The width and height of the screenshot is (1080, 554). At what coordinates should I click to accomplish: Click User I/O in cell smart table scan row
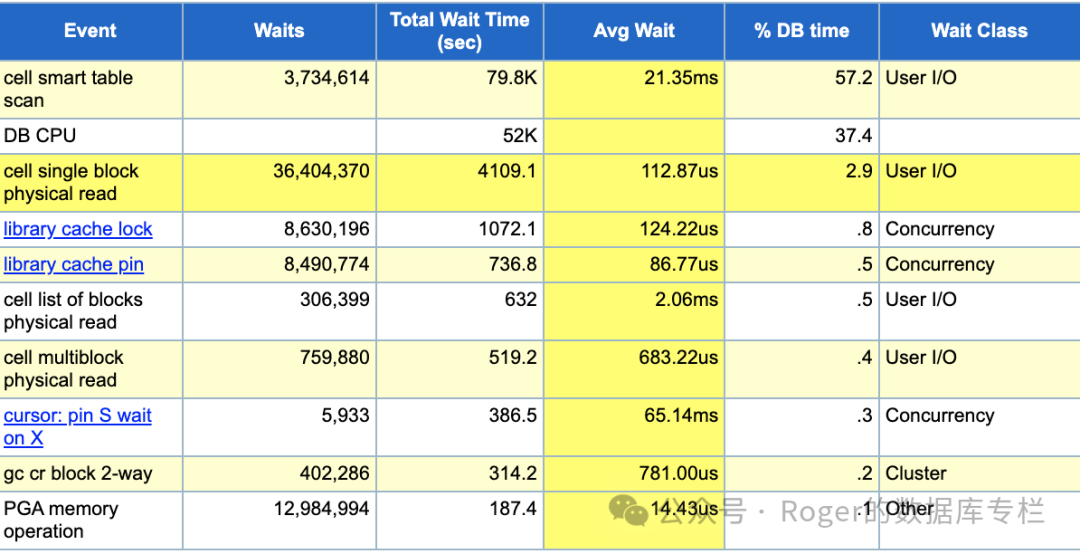coord(921,78)
